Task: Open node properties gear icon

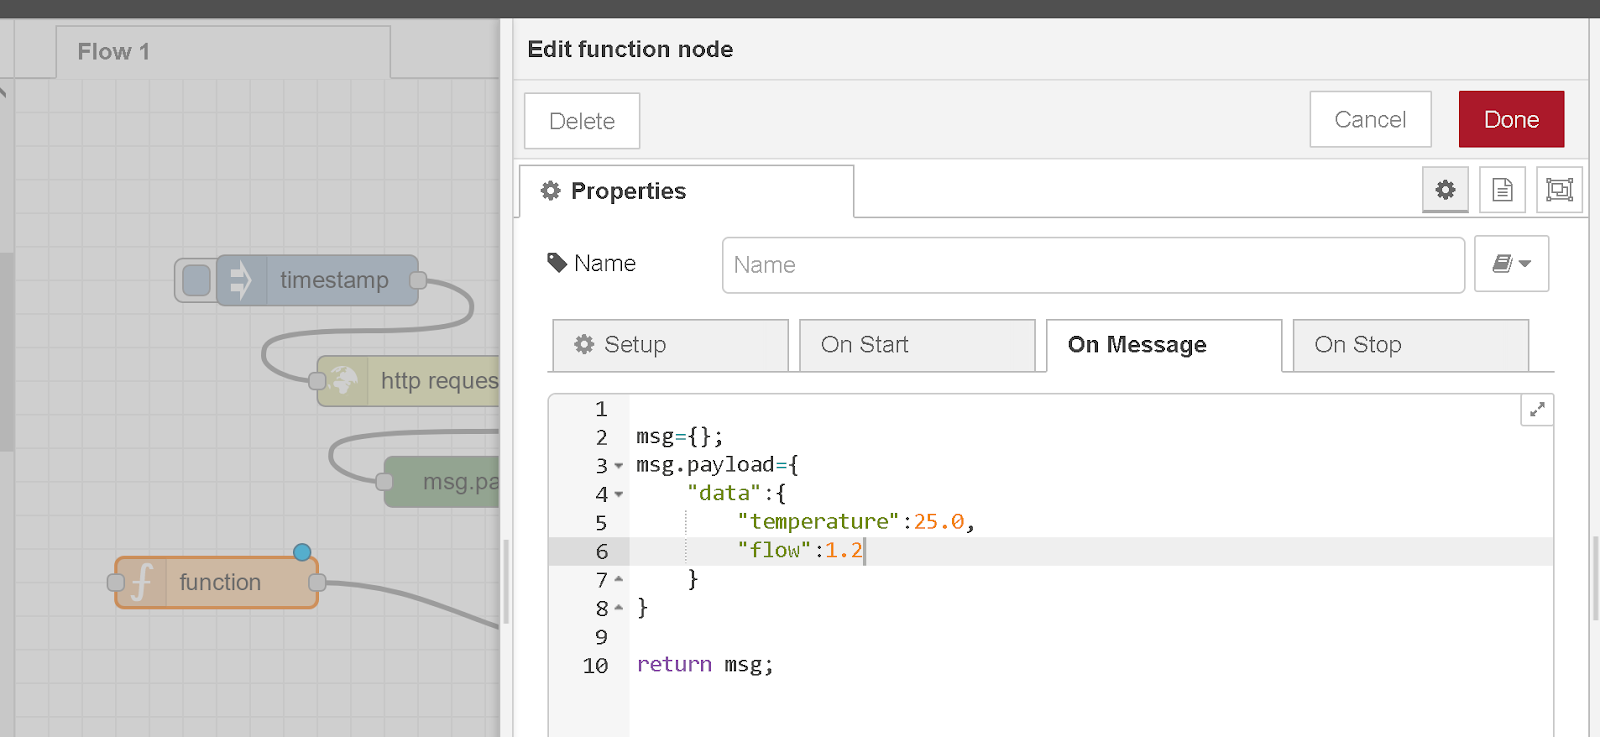Action: point(1445,190)
